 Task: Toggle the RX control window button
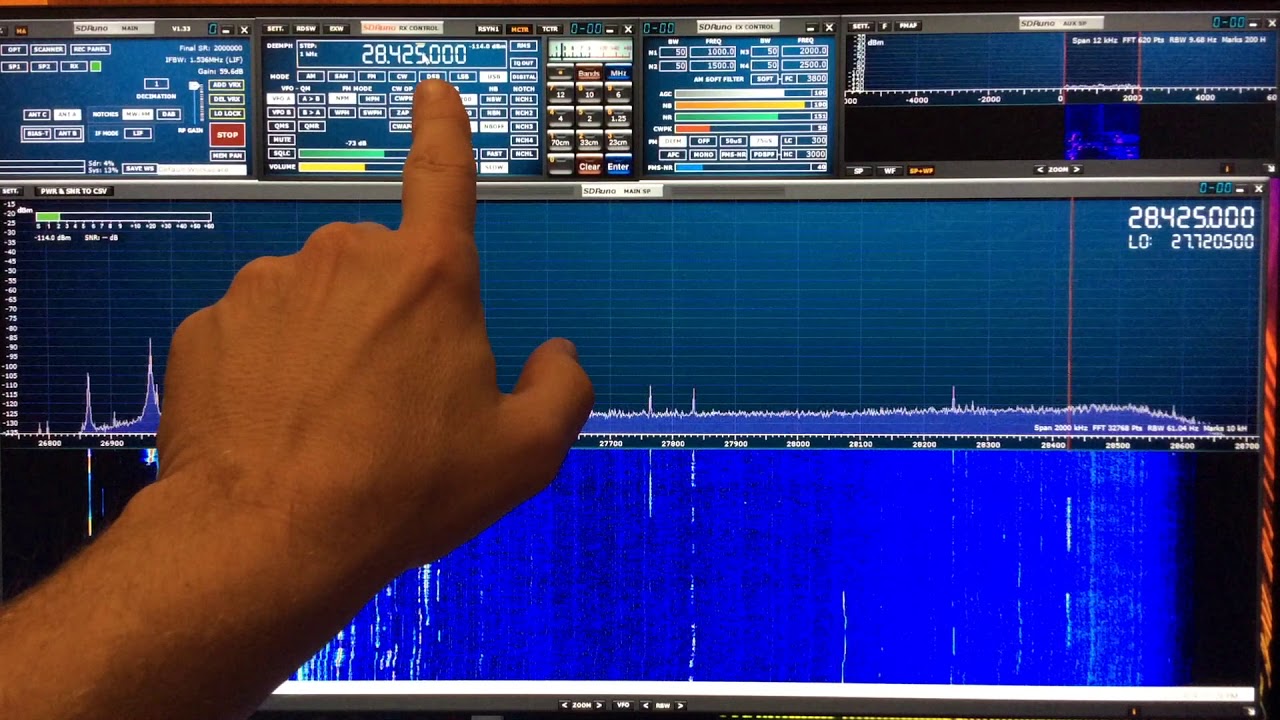tap(74, 67)
